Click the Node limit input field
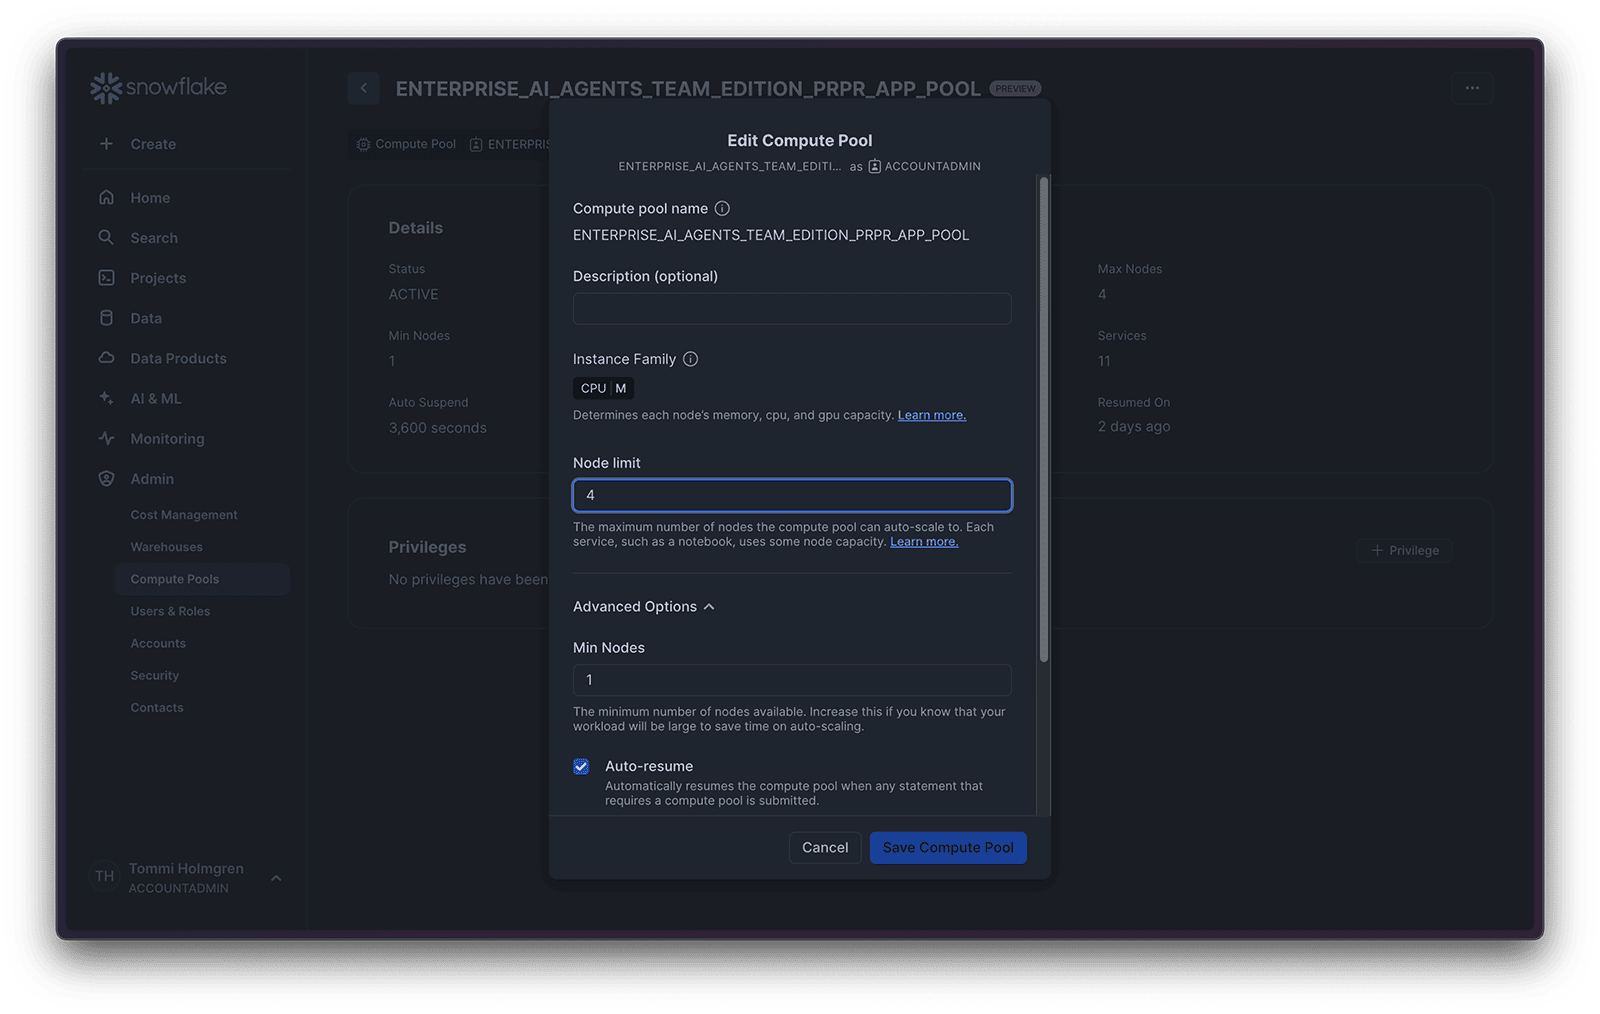The width and height of the screenshot is (1600, 1014). coord(792,495)
